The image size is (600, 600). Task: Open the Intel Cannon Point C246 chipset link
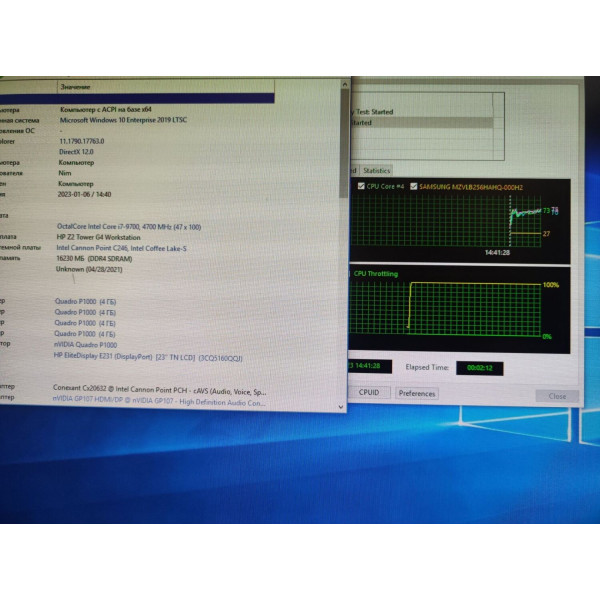[x=121, y=248]
